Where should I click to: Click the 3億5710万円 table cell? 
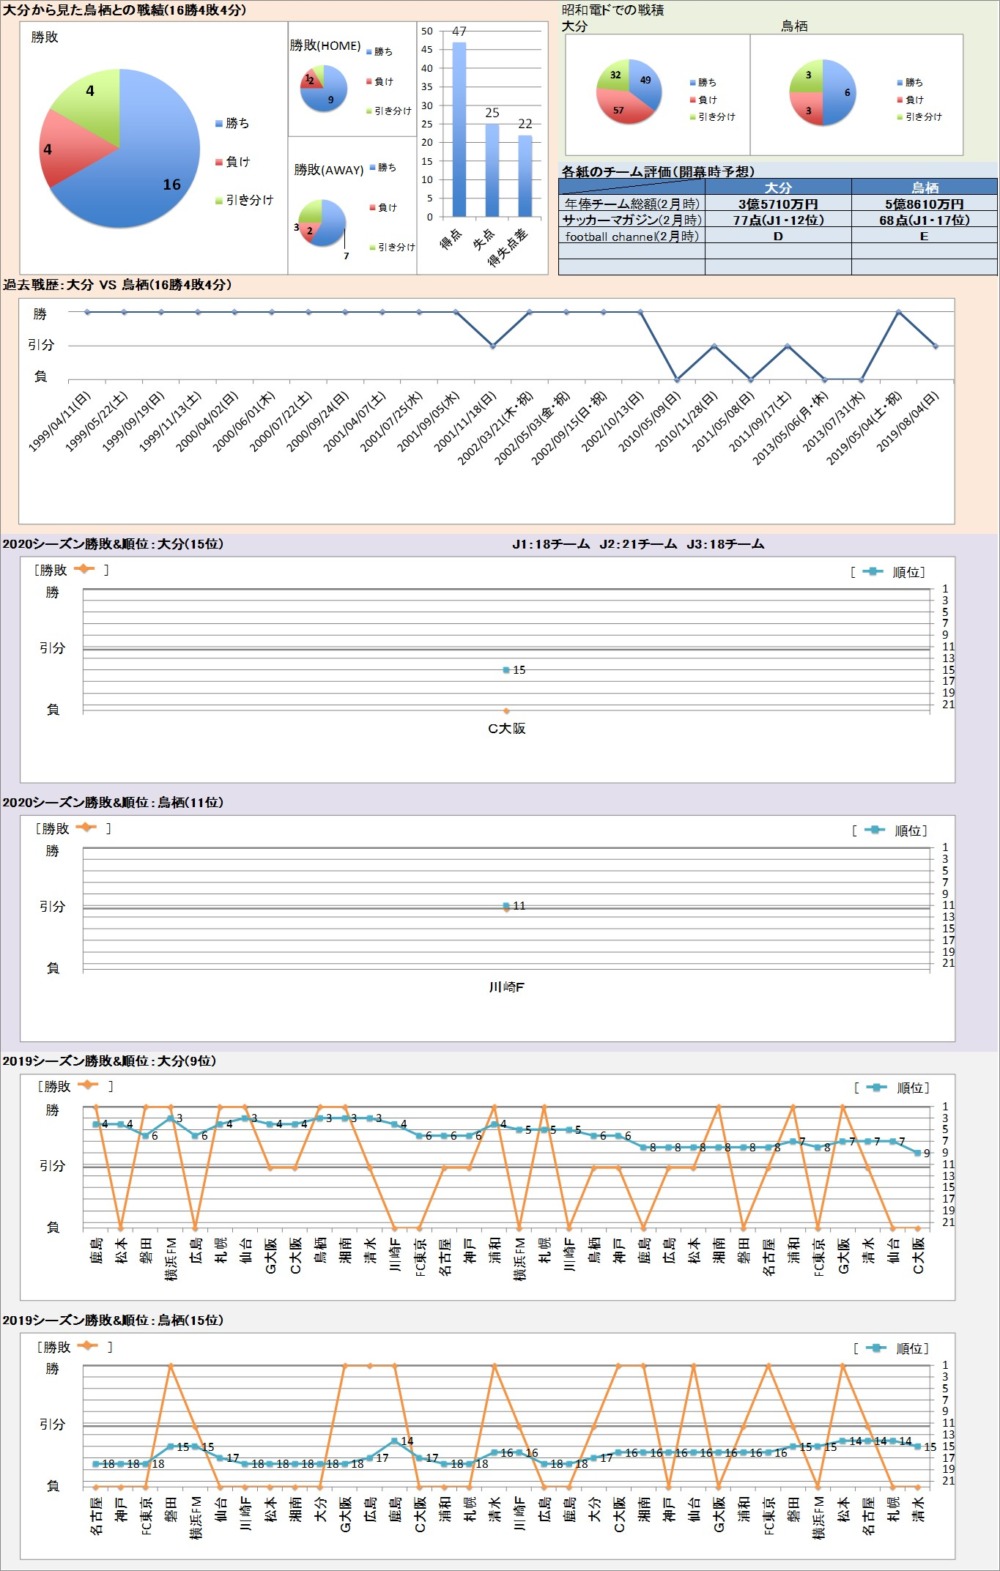778,204
